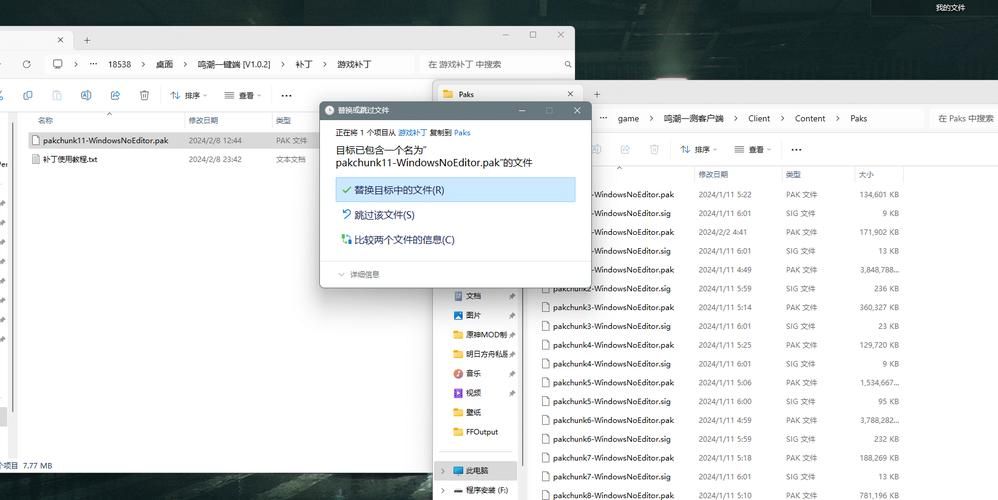Open 排序 dropdown in 游戏补丁 window
998x500 pixels.
coord(189,95)
